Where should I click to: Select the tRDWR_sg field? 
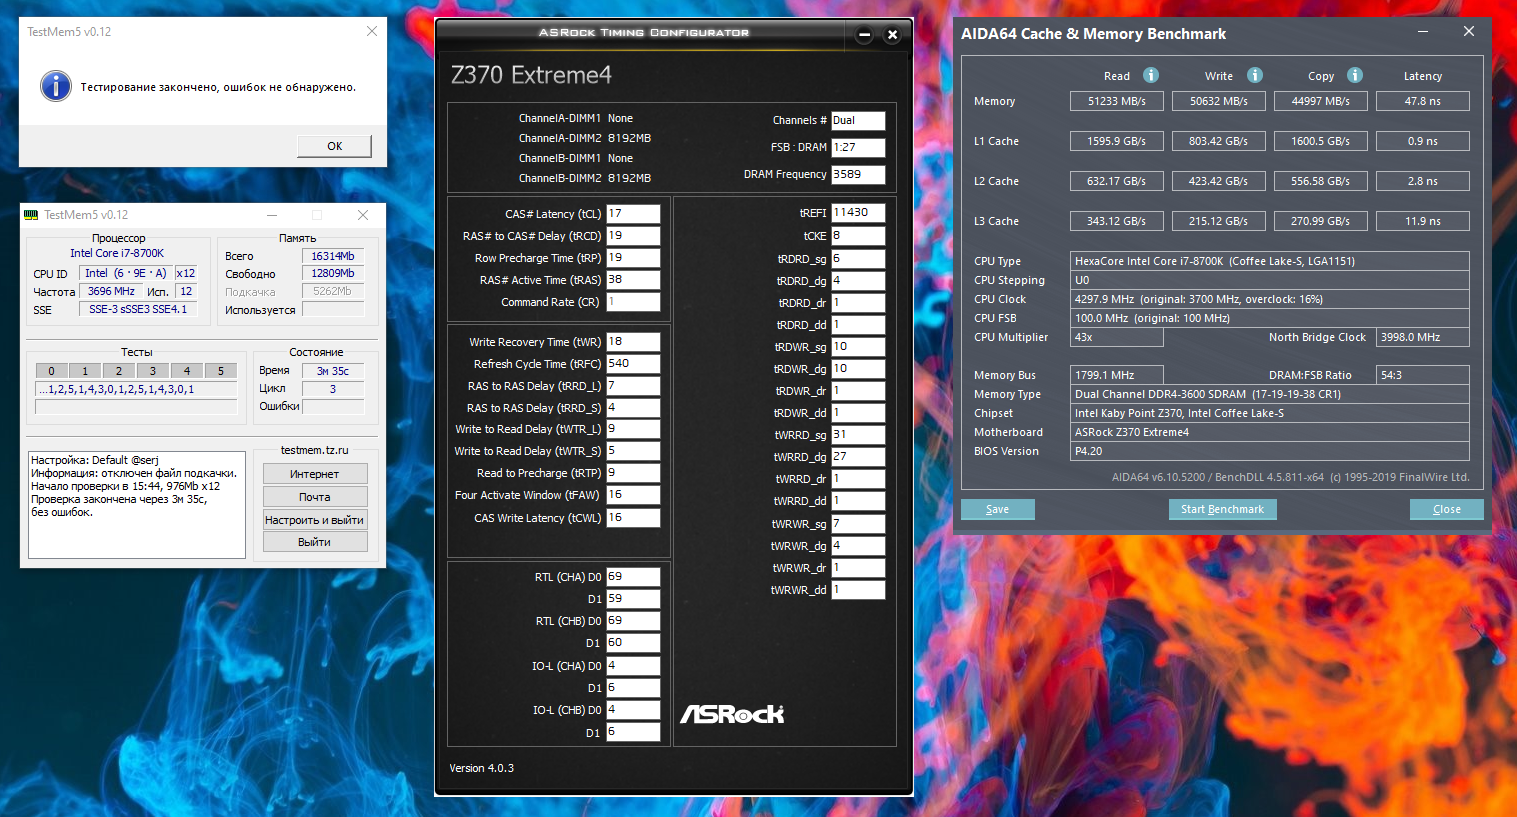[x=858, y=347]
